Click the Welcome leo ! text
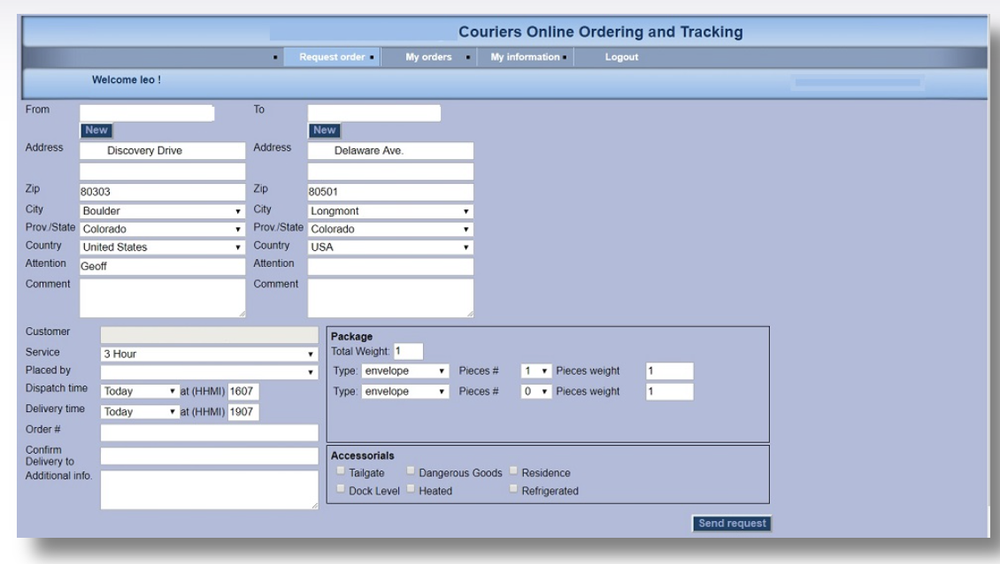 [126, 80]
